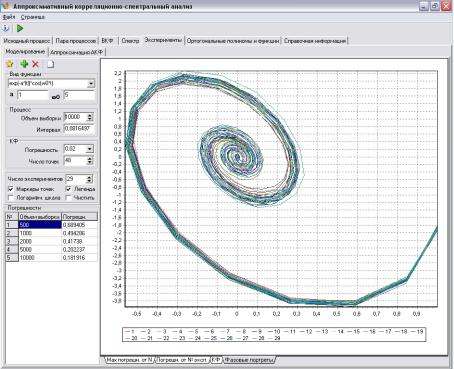Select table cell with value 5000
454x369 pixels.
(40, 249)
